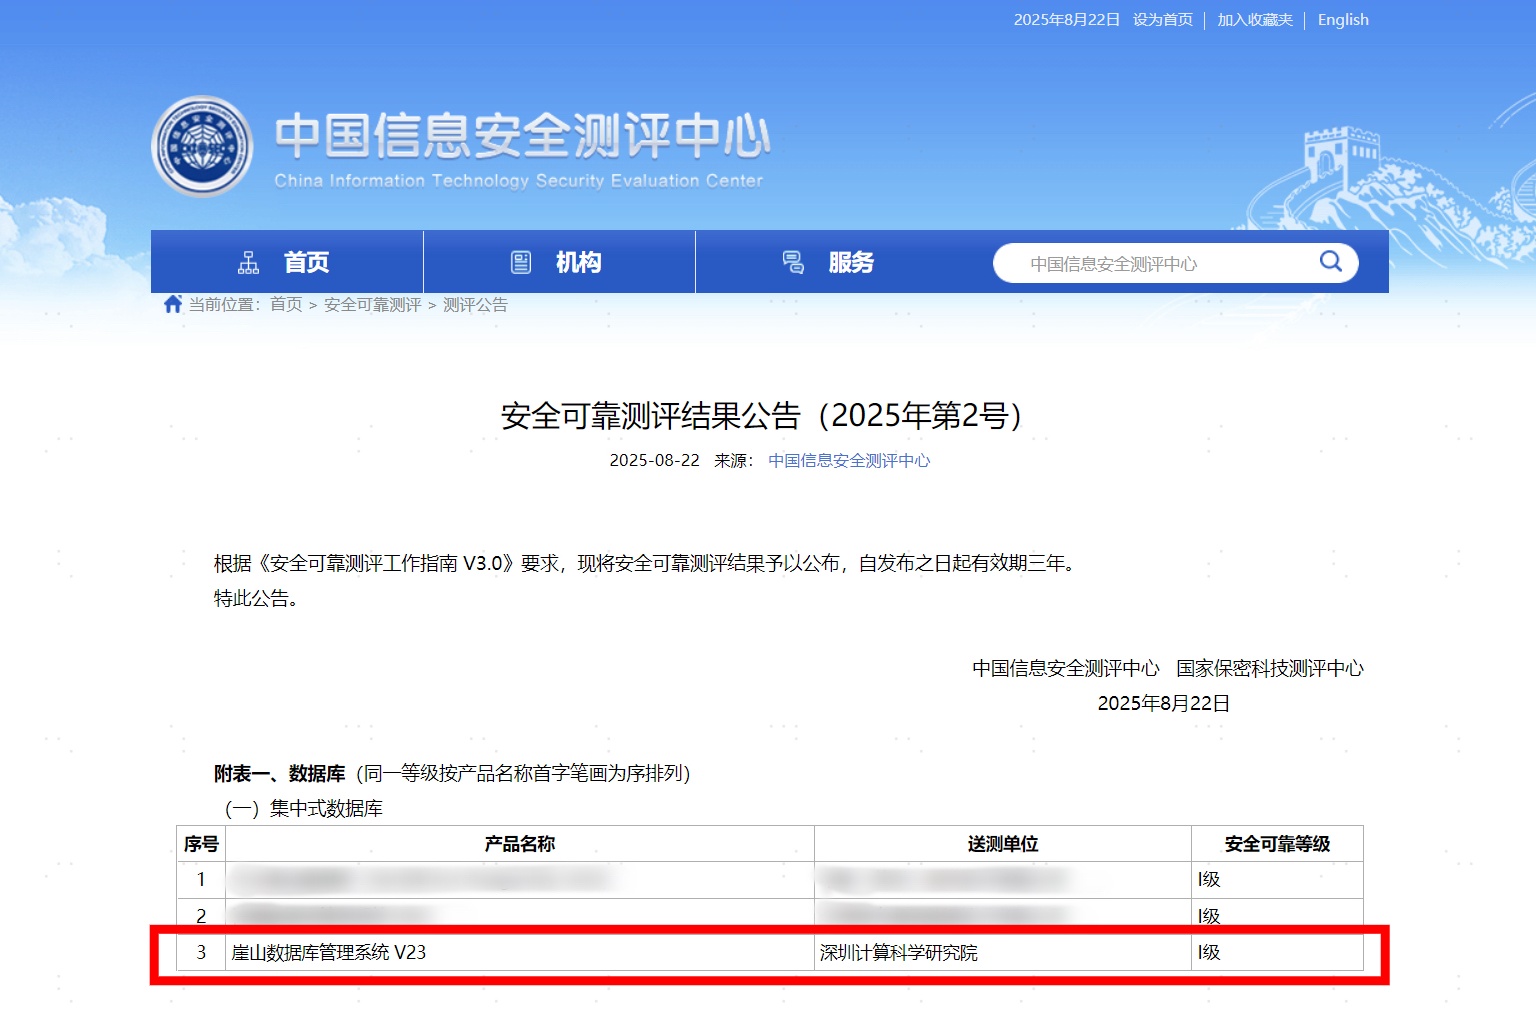Open 安全可靠测评 in the breadcrumb
This screenshot has height=1024, width=1536.
[x=372, y=305]
